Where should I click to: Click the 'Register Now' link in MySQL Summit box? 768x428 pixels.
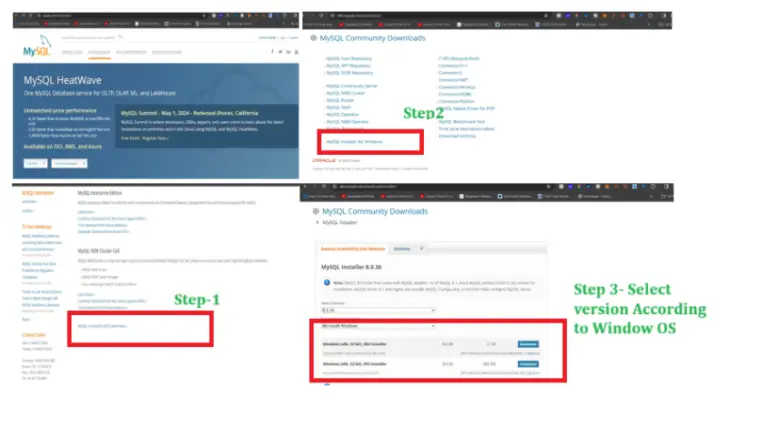tap(155, 138)
